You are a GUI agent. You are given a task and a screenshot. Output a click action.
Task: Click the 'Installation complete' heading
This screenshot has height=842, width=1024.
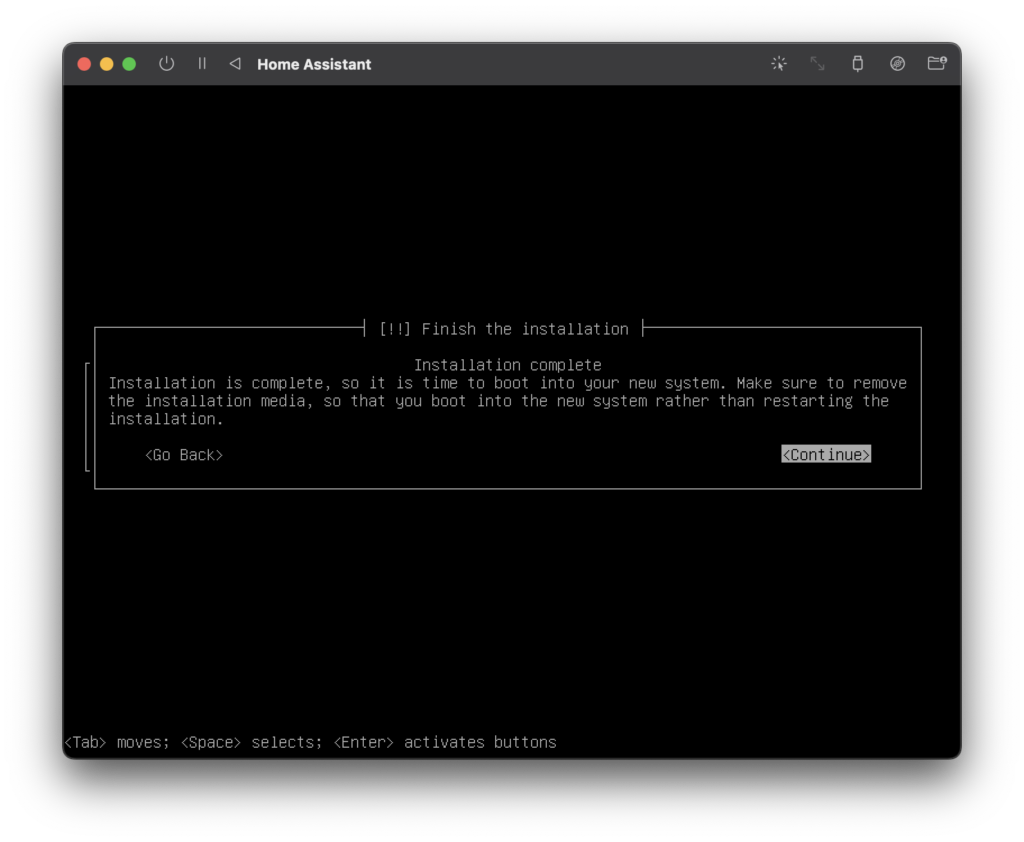pos(507,364)
